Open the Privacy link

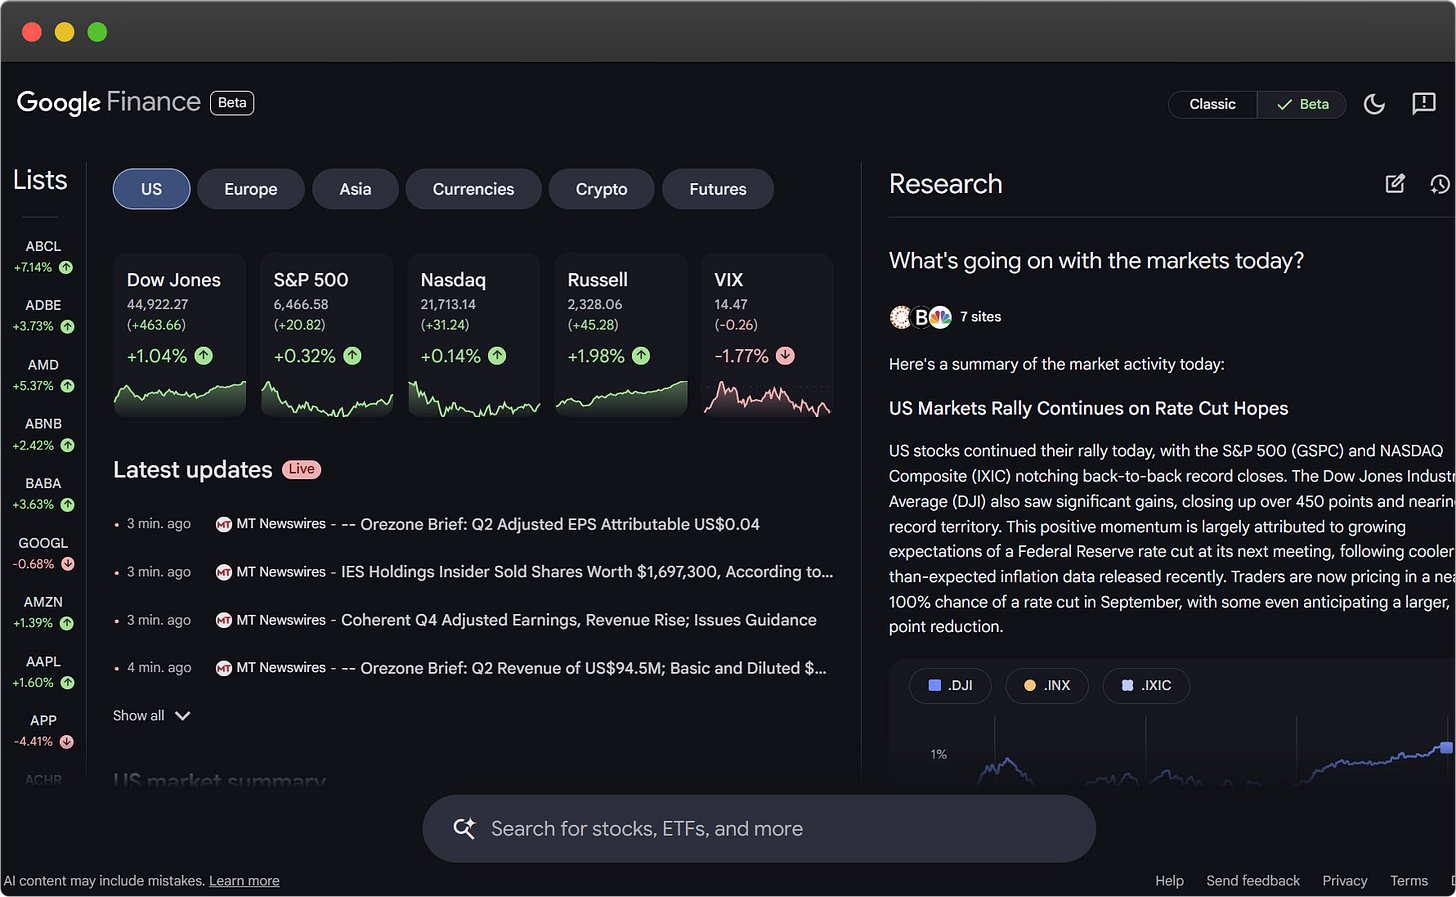[x=1345, y=881]
